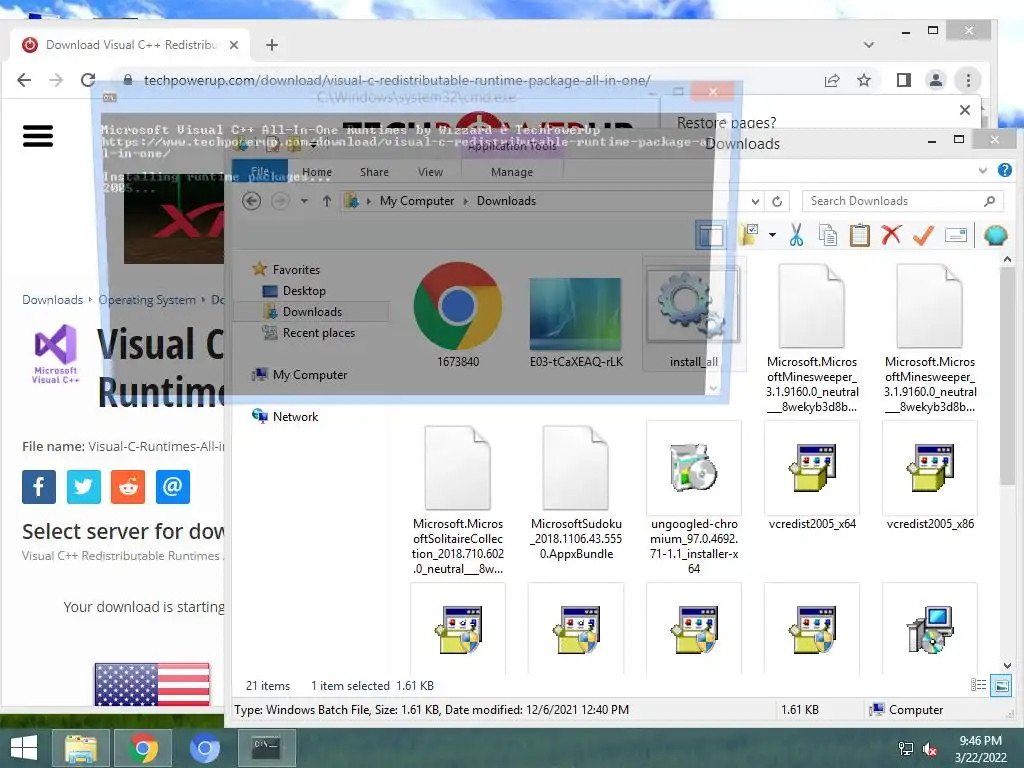Viewport: 1024px width, 768px height.
Task: Click the orange checkmark Rename icon
Action: pyautogui.click(x=923, y=235)
